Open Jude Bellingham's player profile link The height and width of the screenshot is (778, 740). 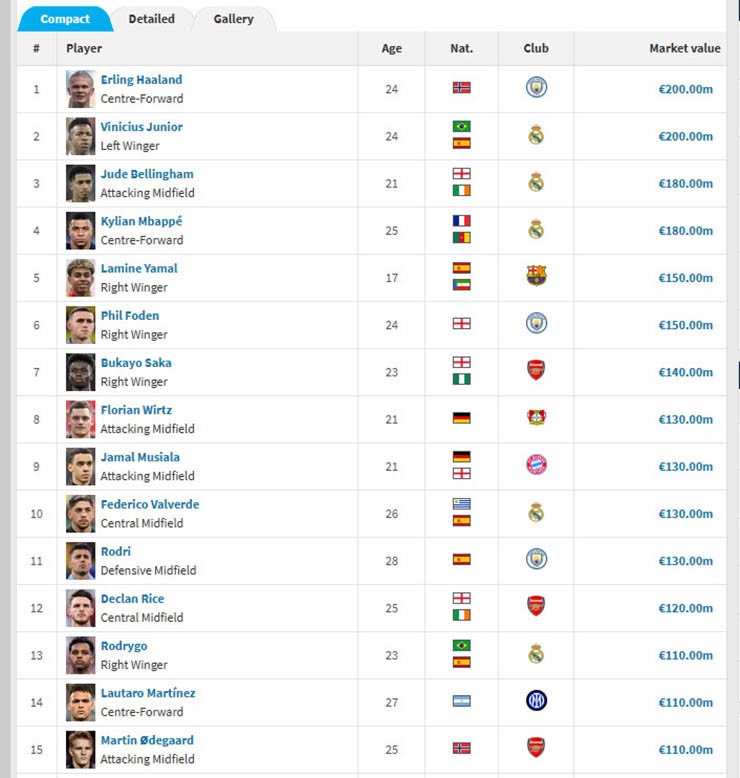click(x=147, y=174)
